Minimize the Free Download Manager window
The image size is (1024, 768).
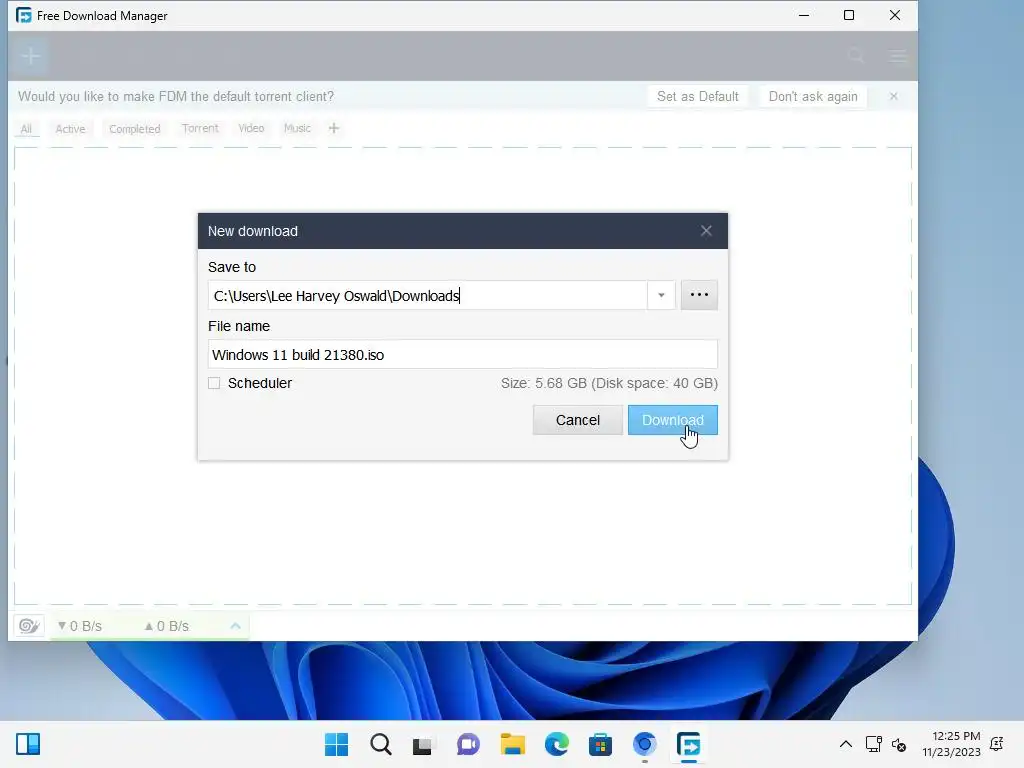(x=804, y=15)
